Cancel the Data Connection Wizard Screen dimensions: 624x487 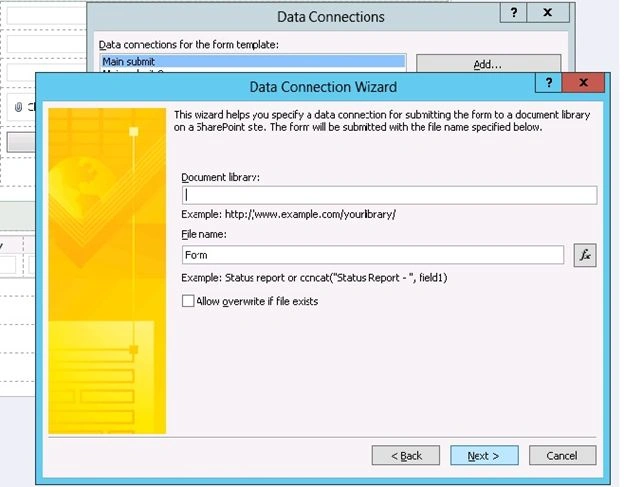click(562, 456)
